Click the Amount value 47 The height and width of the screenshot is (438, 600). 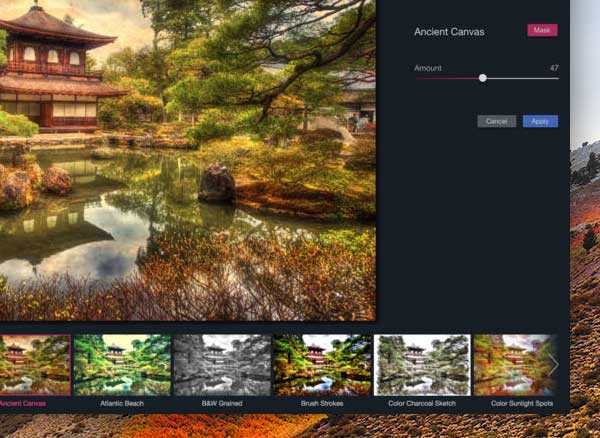[554, 68]
